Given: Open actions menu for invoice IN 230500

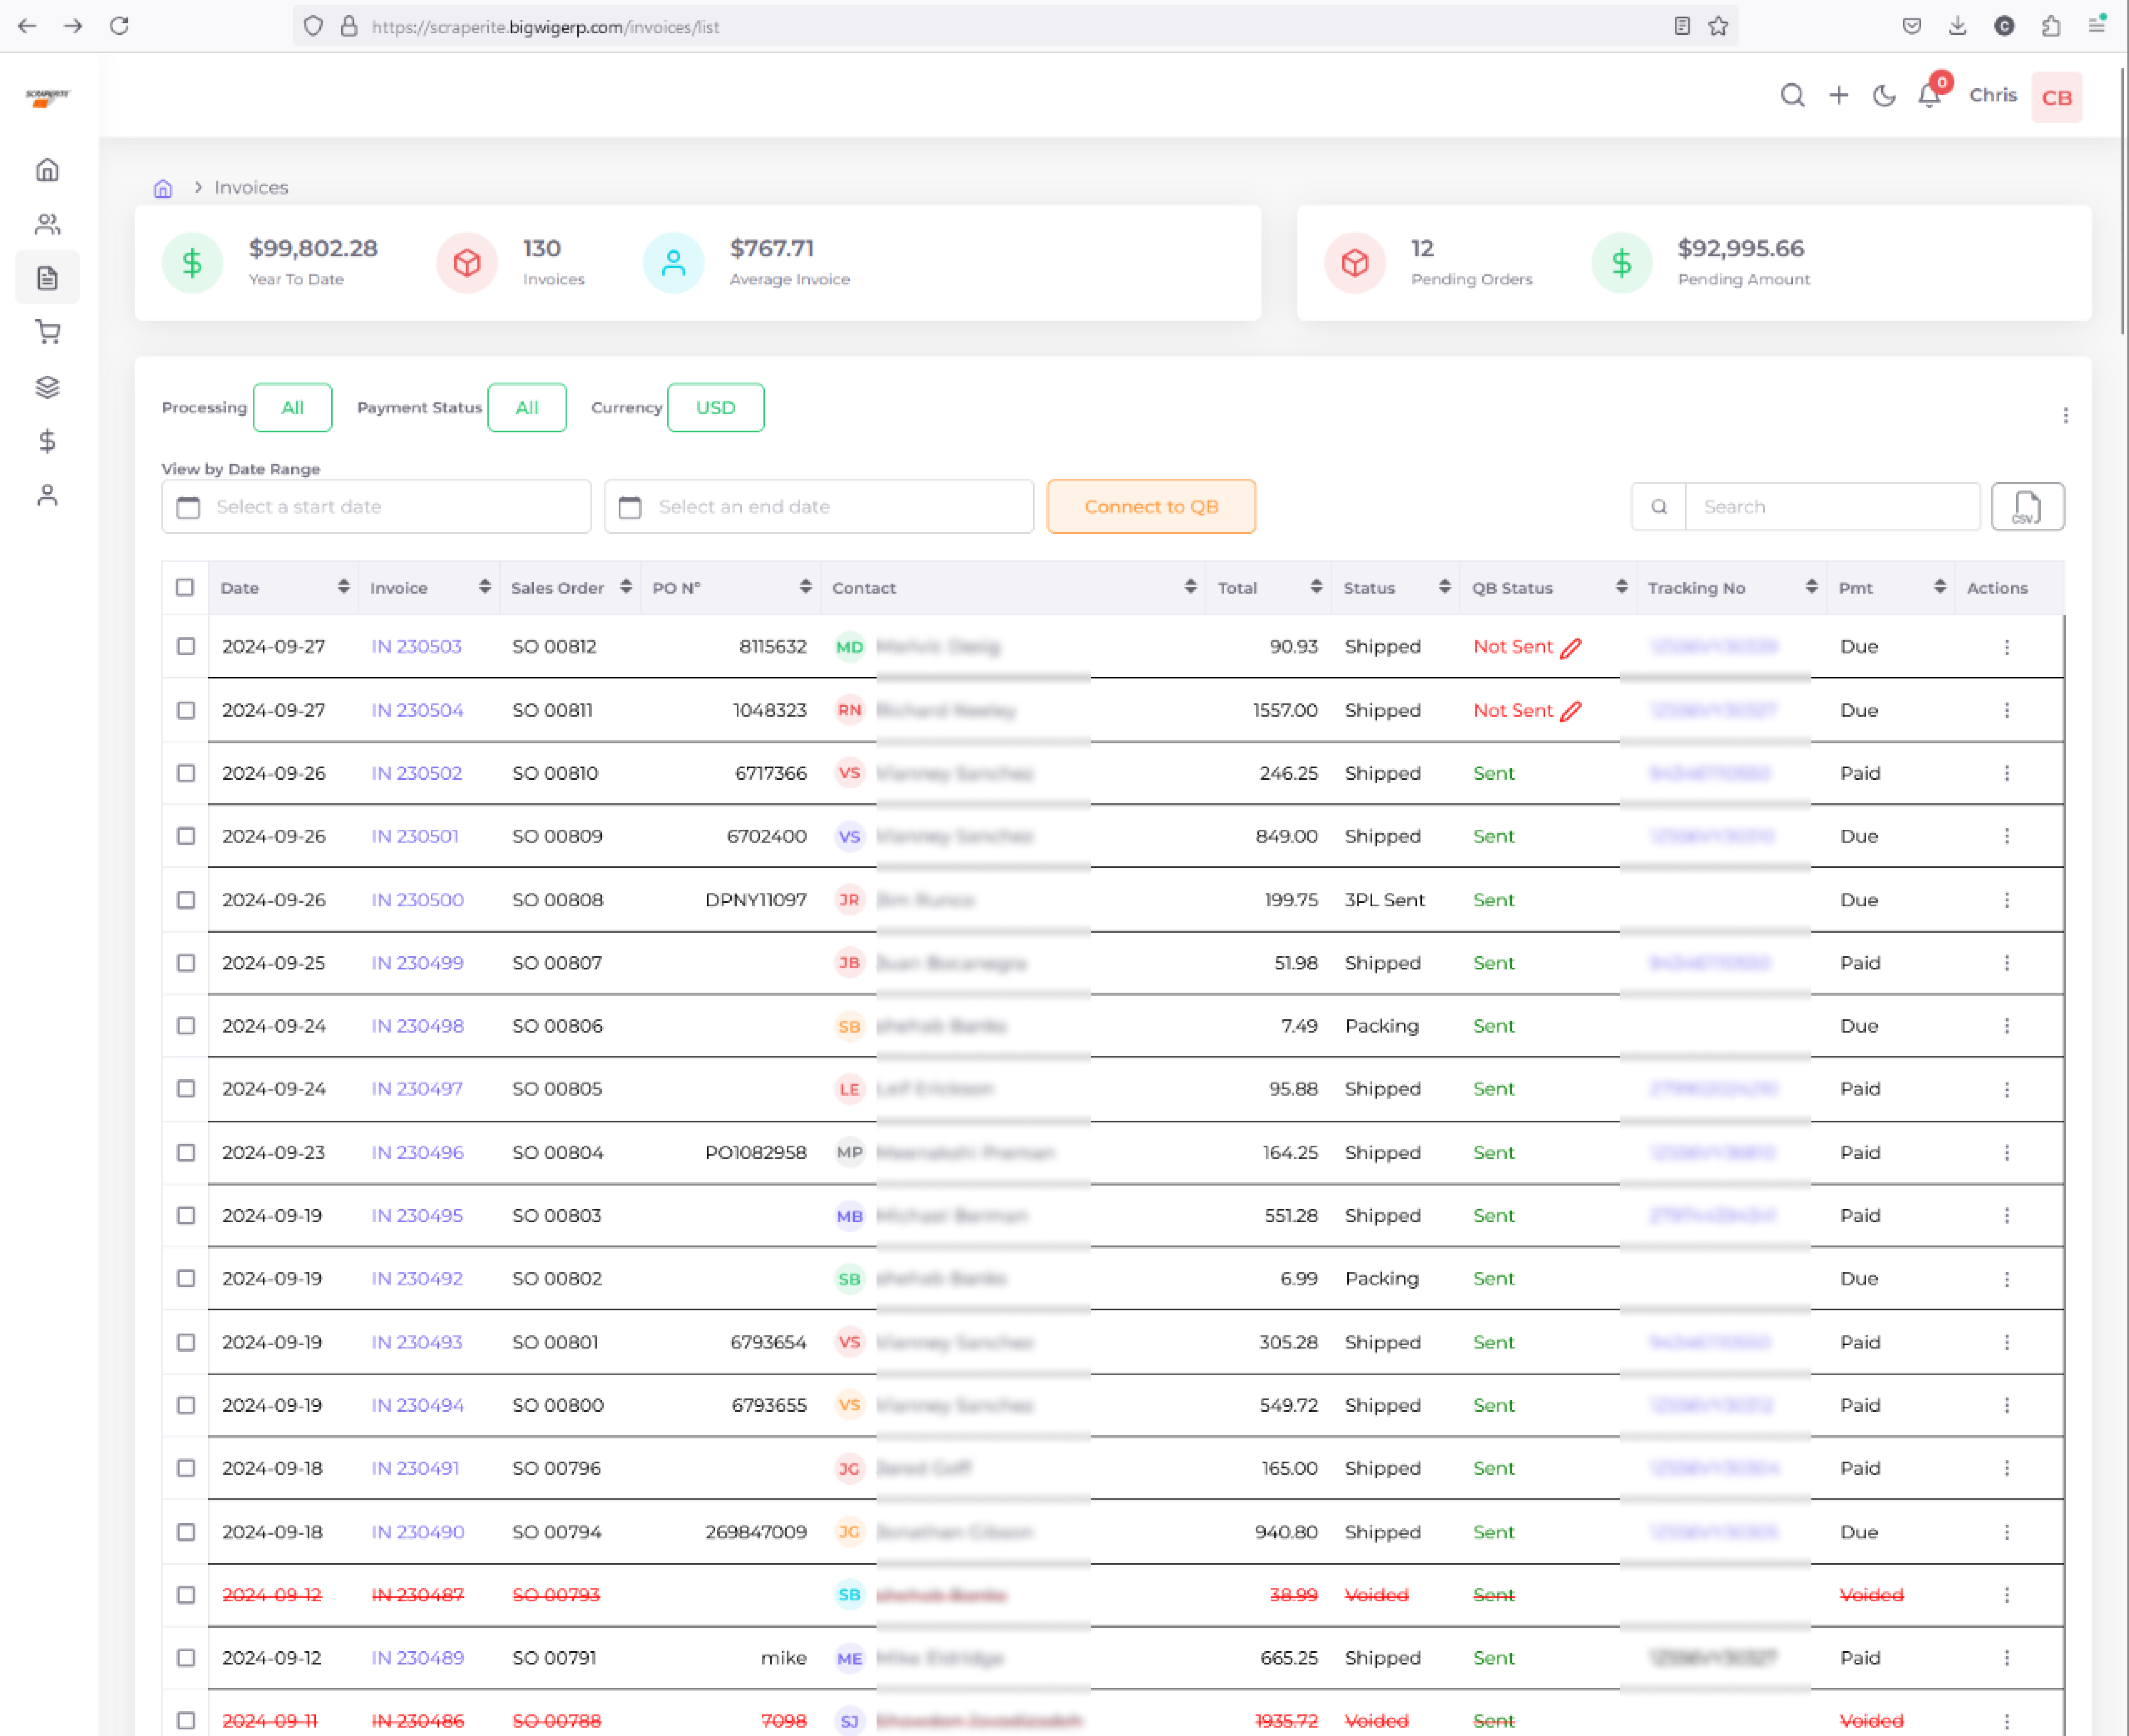Looking at the screenshot, I should pos(2006,900).
